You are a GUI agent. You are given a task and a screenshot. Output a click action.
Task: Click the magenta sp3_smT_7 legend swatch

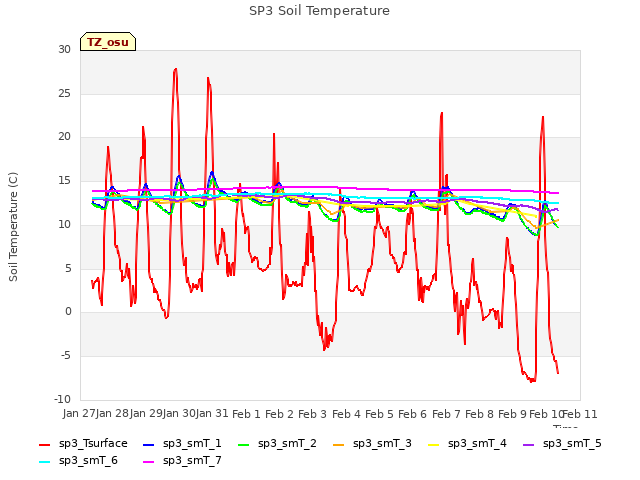[149, 462]
